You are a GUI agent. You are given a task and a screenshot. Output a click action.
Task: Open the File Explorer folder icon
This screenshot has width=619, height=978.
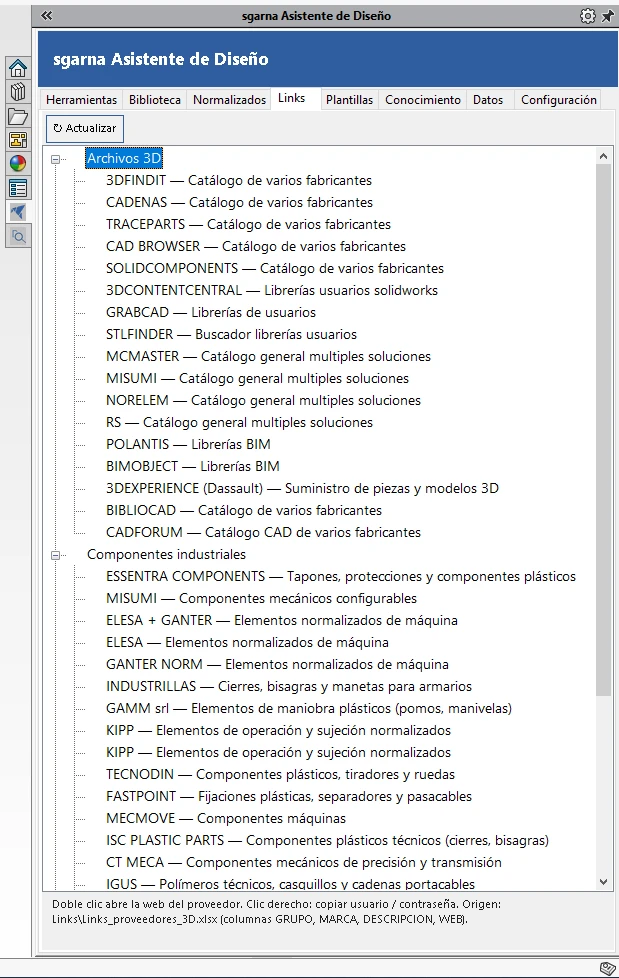[18, 116]
